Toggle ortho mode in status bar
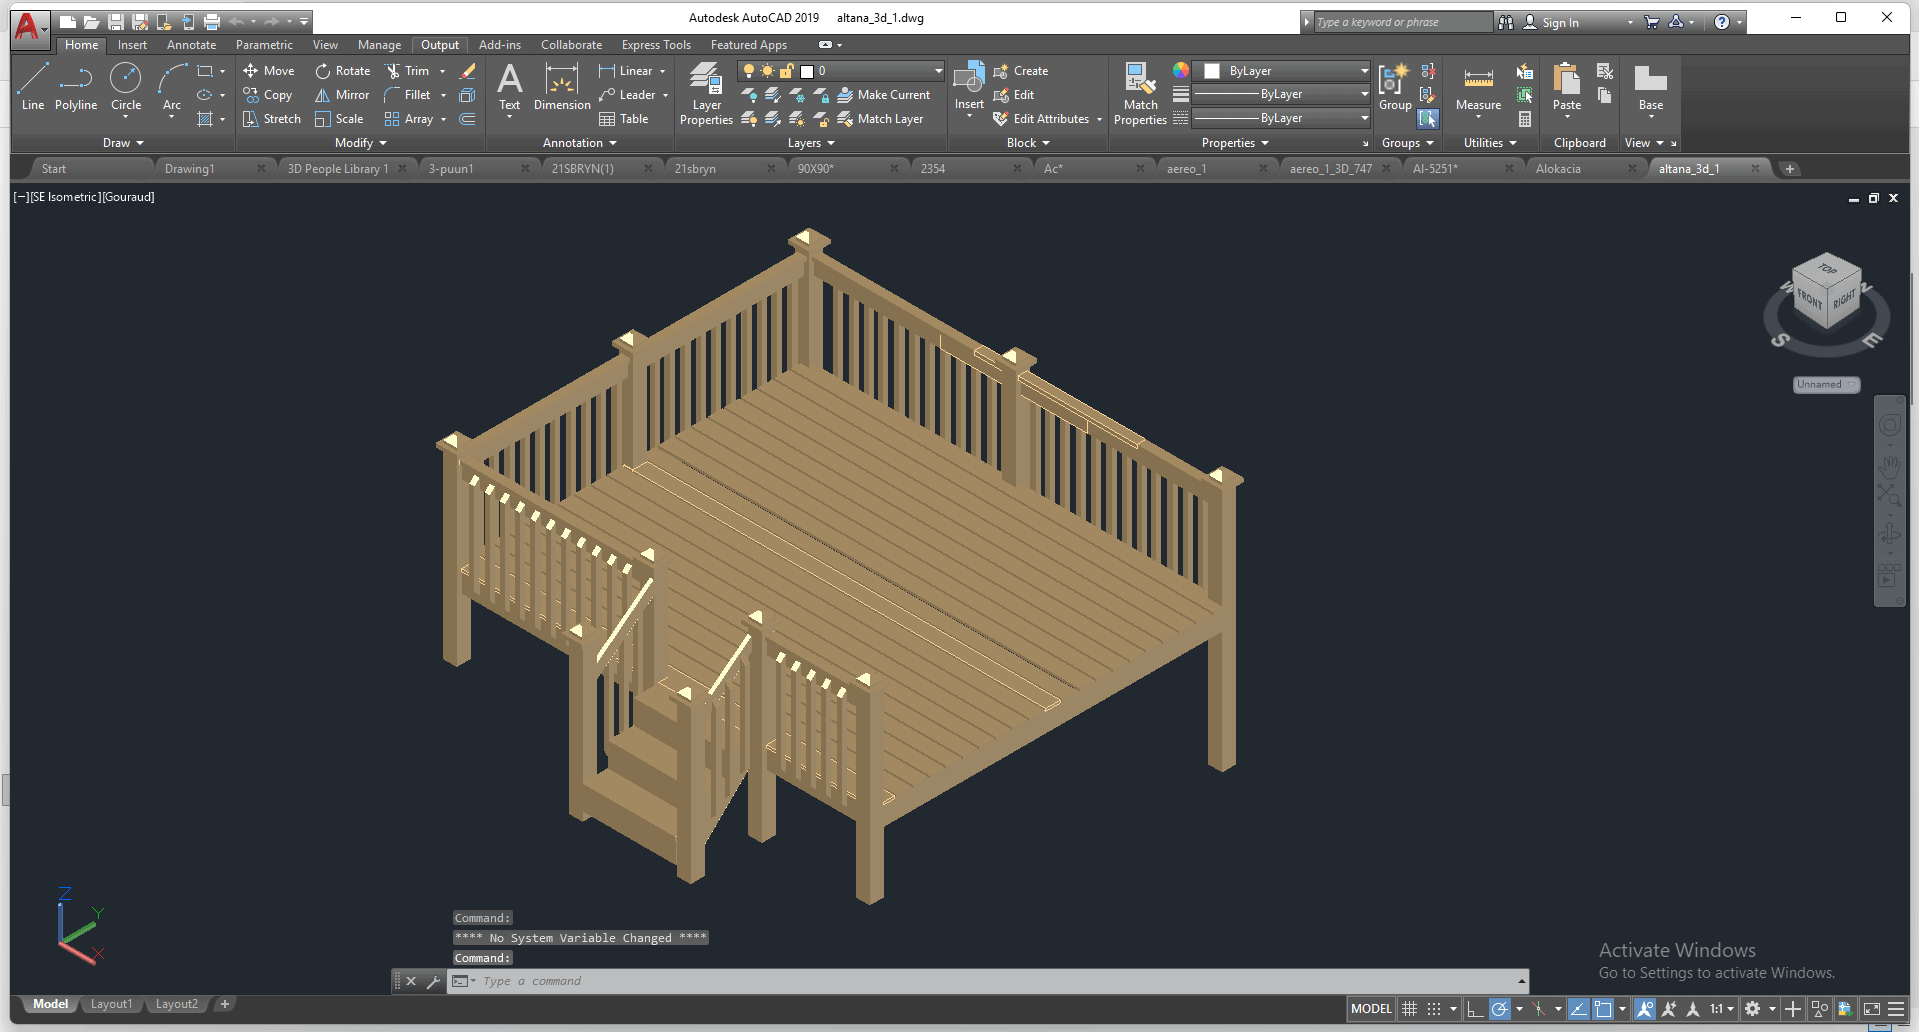 (x=1474, y=1009)
